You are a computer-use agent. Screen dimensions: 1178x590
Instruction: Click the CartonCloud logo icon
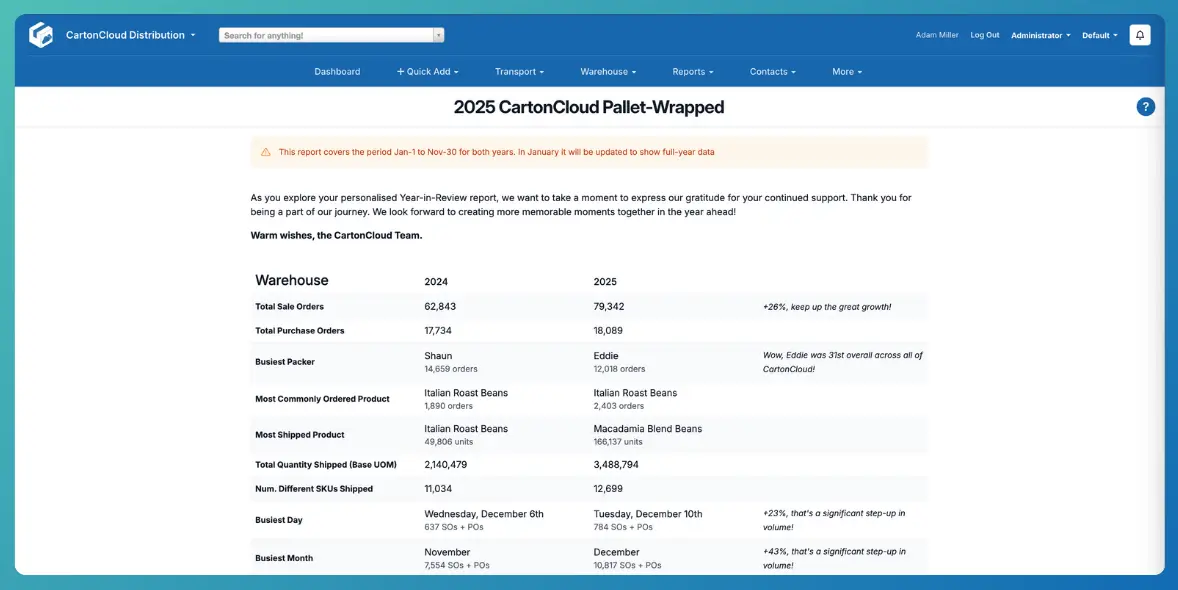pos(41,35)
